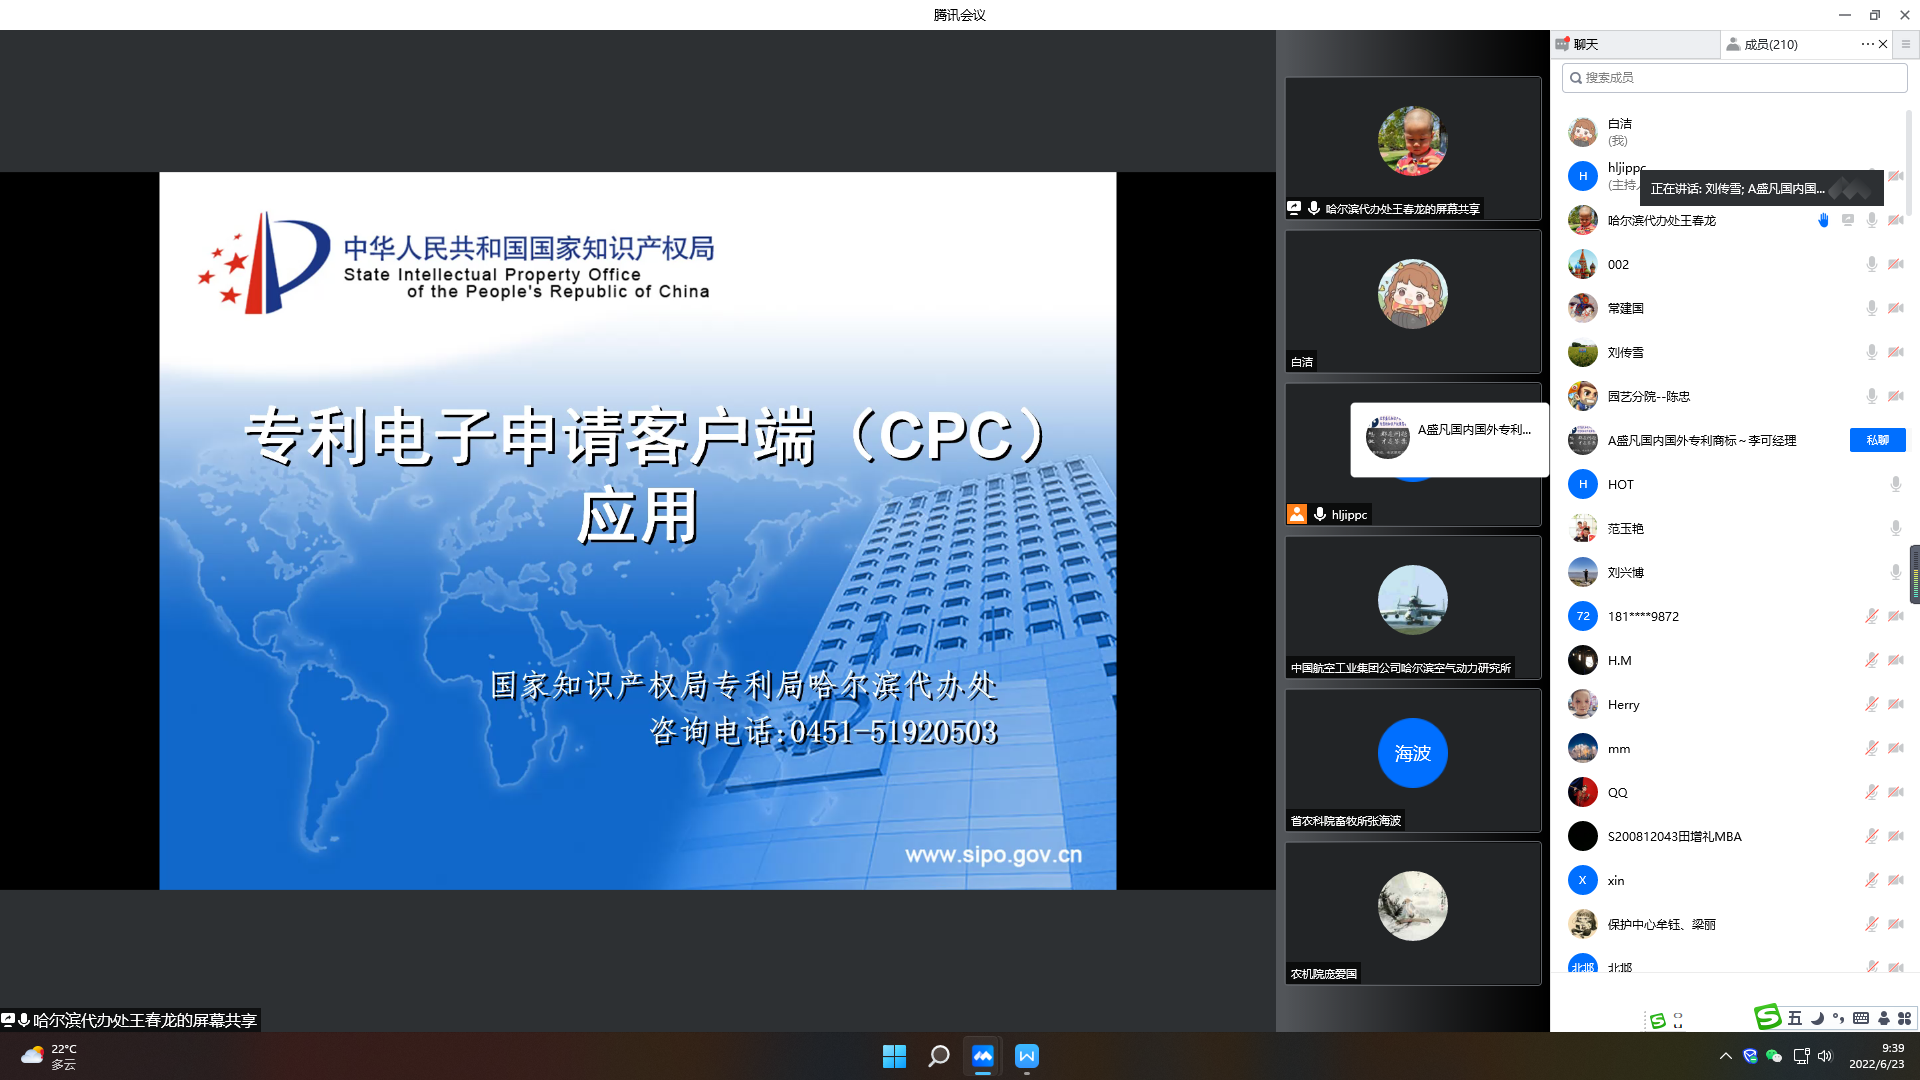Click muted mic icon for 保护中心牟钰、梁丽
Screen dimensions: 1920x1080
1872,924
